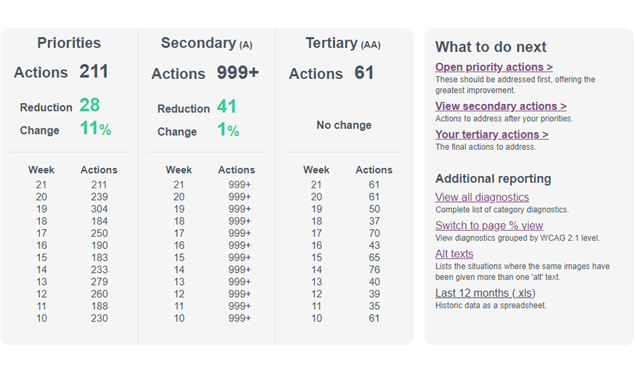Download Last 12 months (.xls) spreadsheet
635x375 pixels.
tap(485, 293)
